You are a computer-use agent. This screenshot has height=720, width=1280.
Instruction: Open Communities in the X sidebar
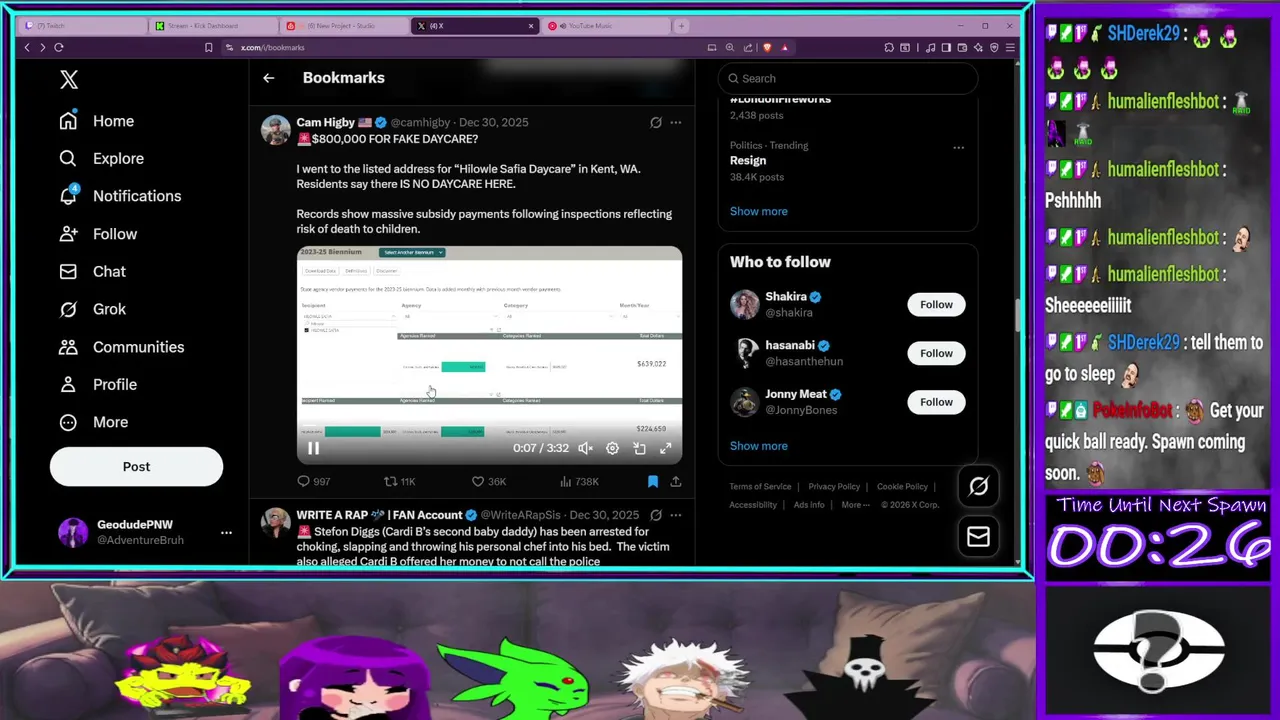point(121,347)
